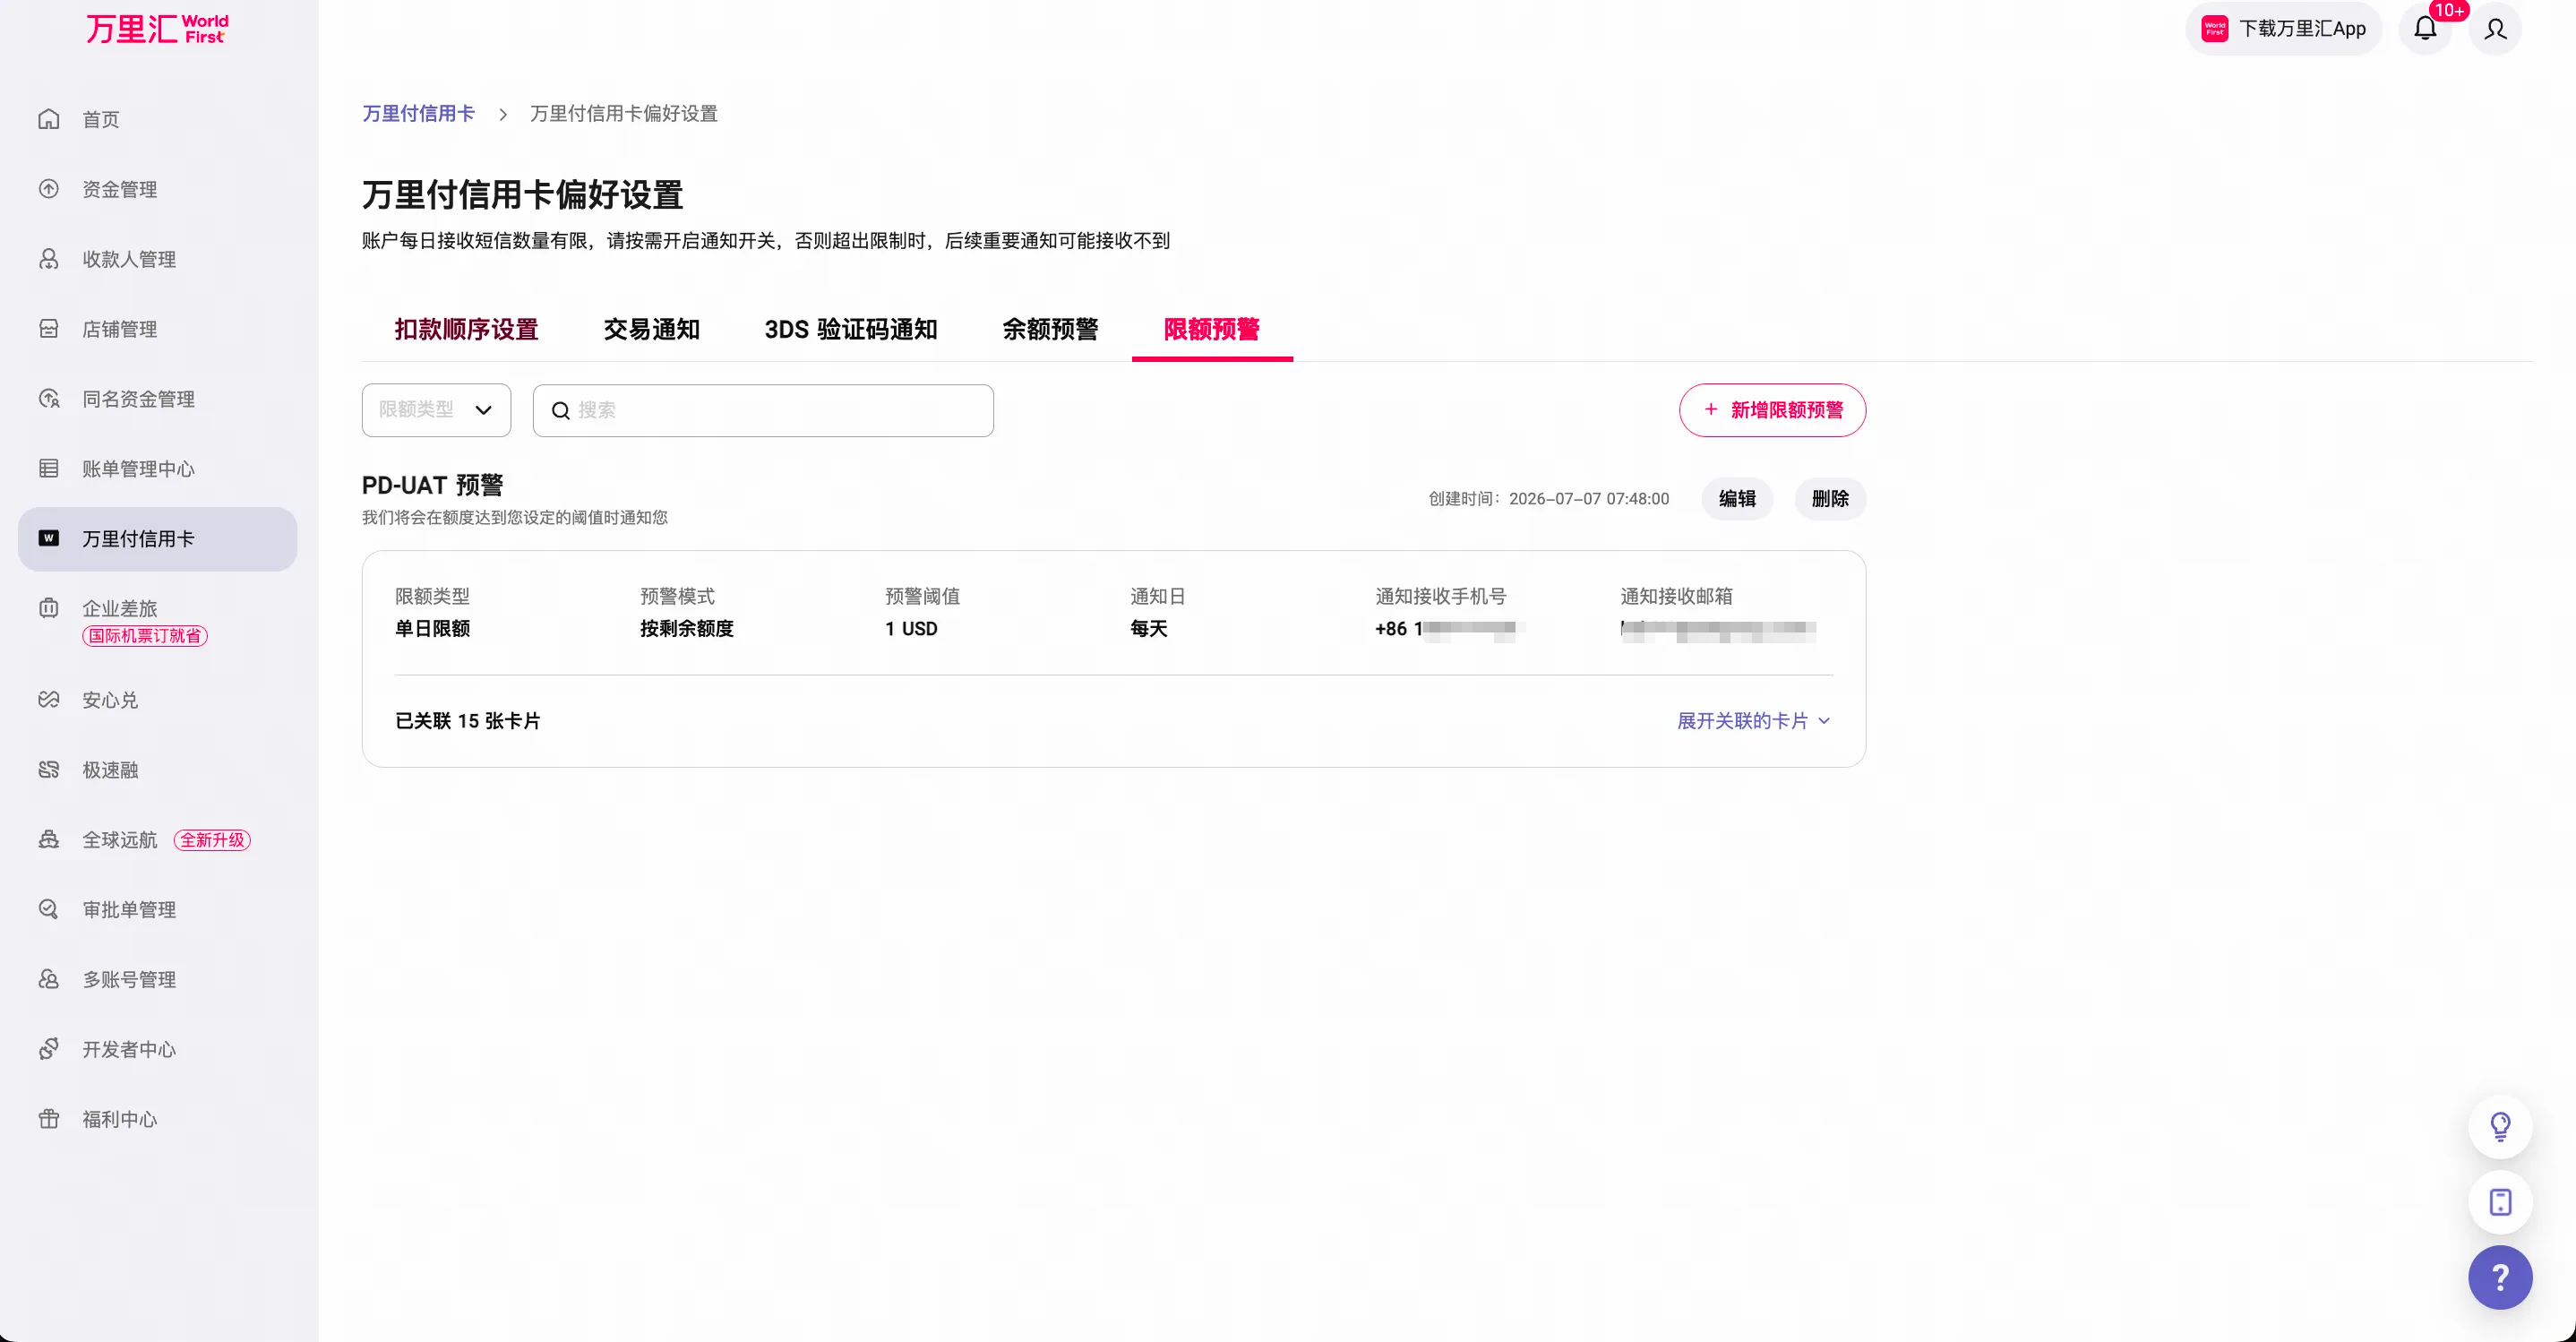Open the purple help question-mark button

point(2500,1277)
